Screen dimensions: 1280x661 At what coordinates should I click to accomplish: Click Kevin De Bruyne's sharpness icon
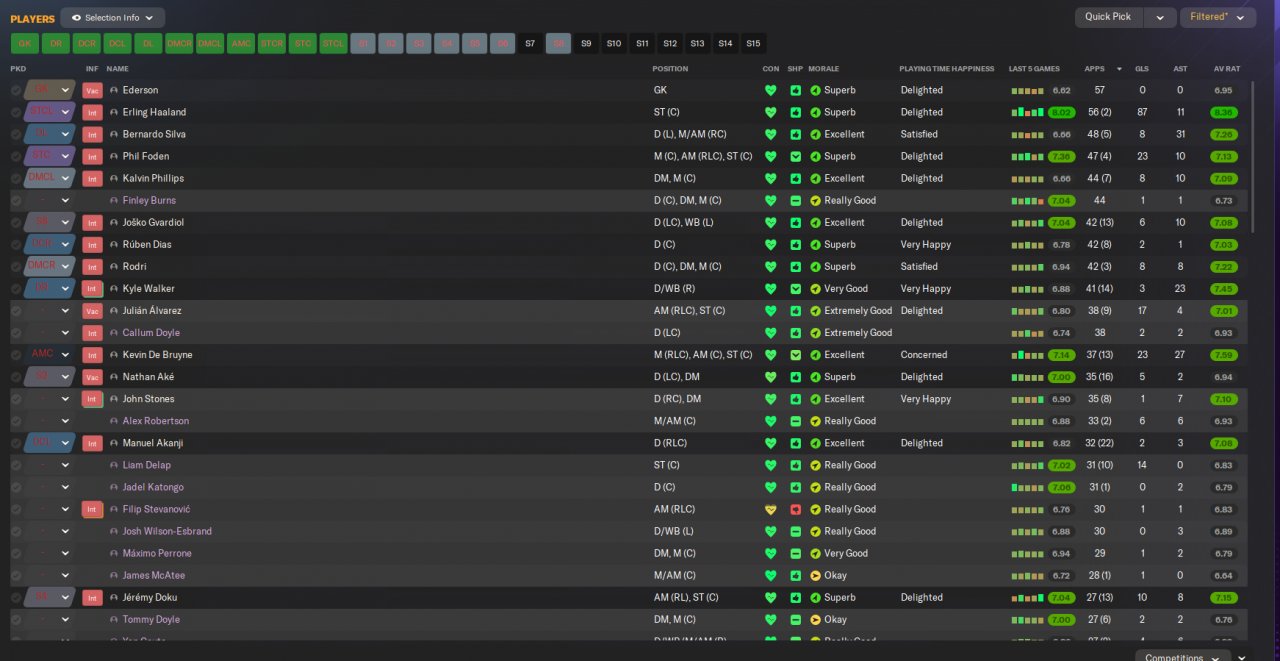[x=795, y=355]
